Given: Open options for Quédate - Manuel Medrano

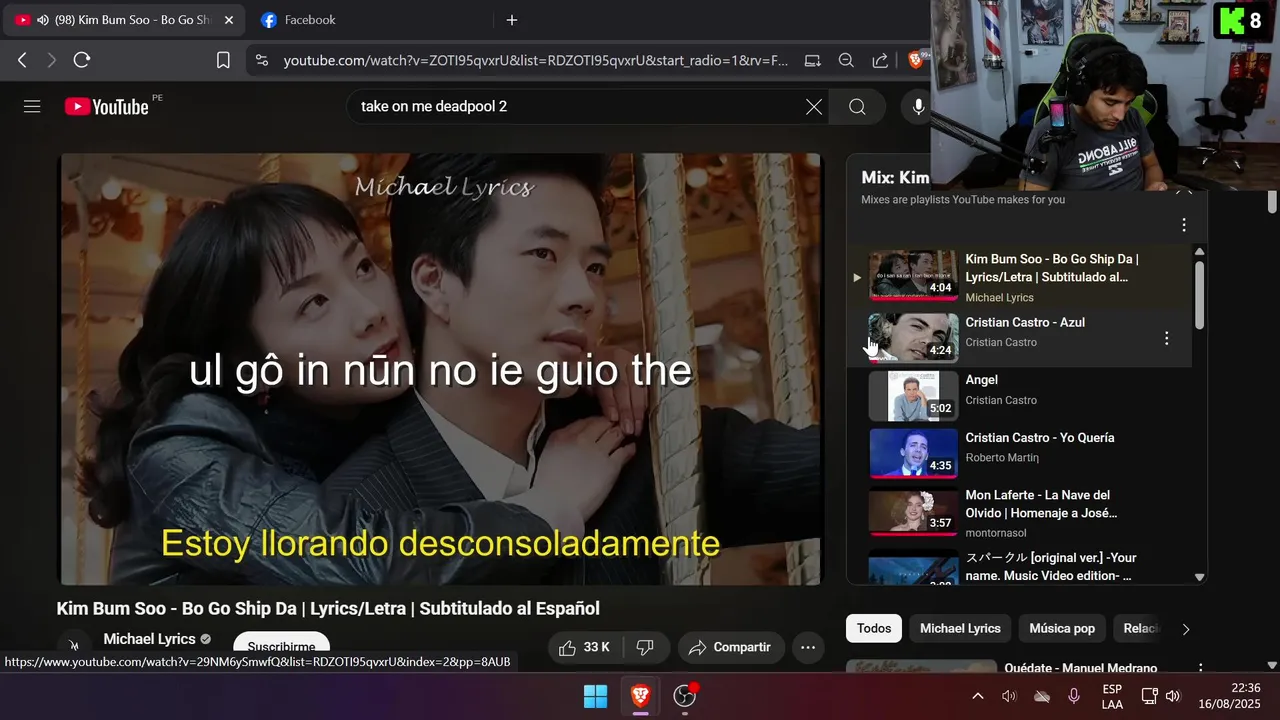Looking at the screenshot, I should pos(1201,668).
